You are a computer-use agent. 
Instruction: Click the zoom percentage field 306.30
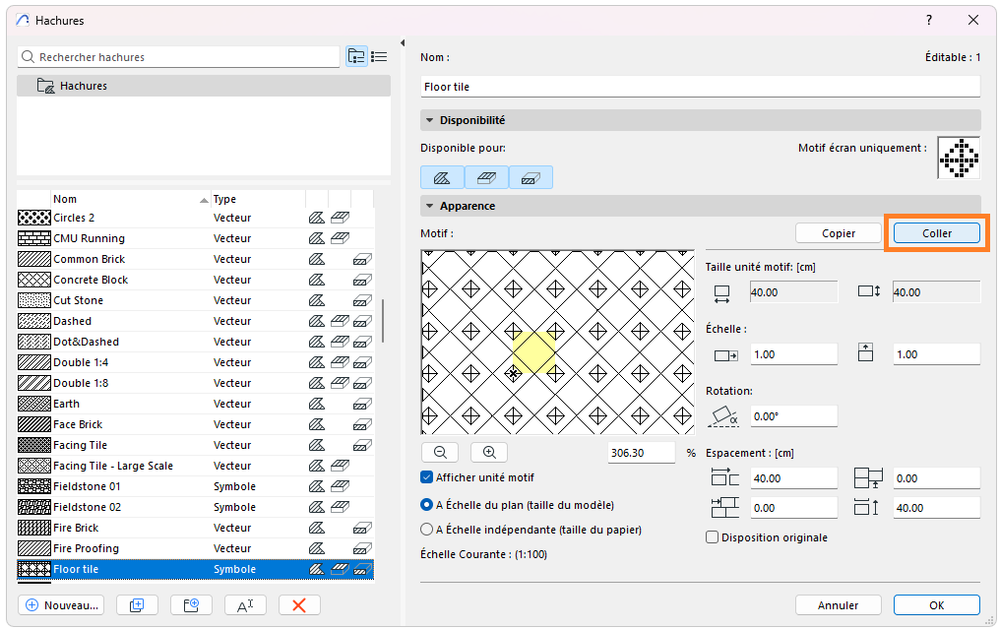[x=641, y=453]
